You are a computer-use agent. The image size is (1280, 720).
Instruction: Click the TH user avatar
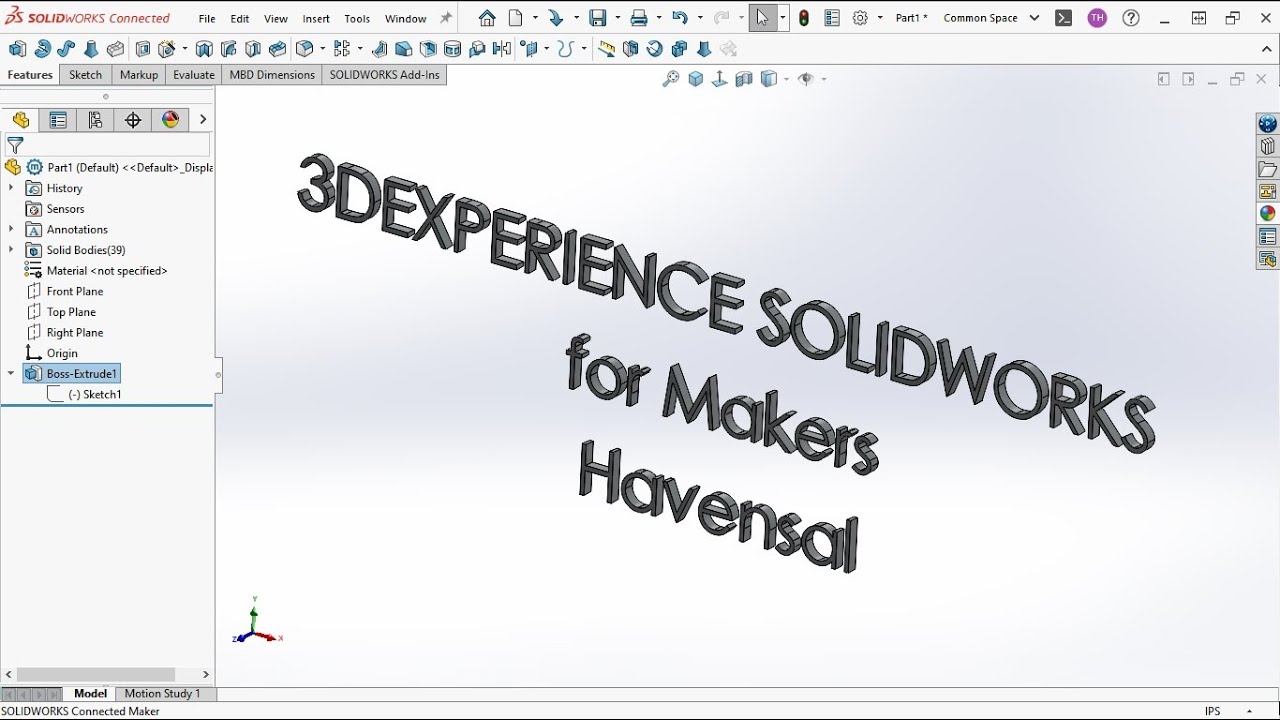click(1097, 18)
